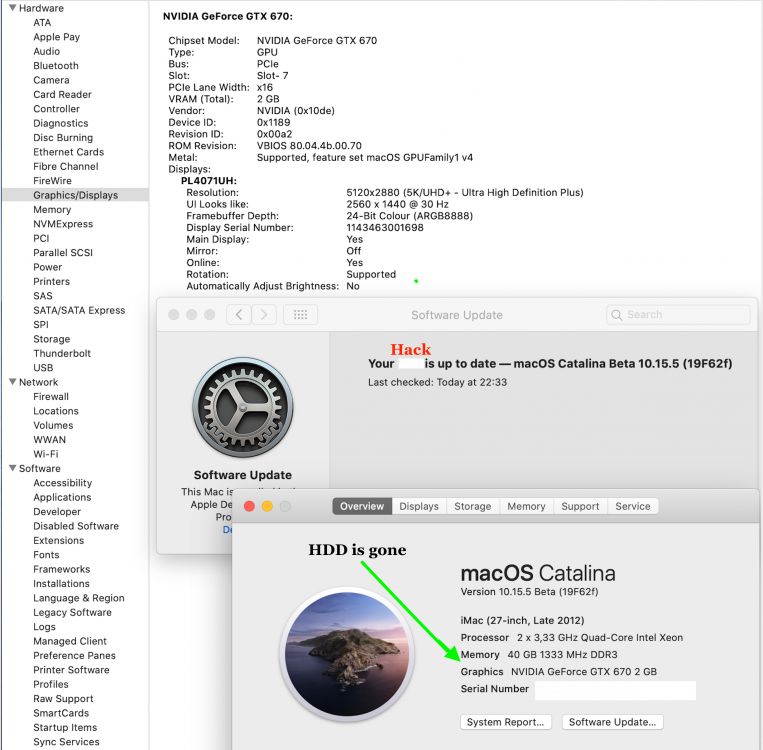The width and height of the screenshot is (763, 750).
Task: Select Bluetooth in sidebar
Action: [56, 66]
